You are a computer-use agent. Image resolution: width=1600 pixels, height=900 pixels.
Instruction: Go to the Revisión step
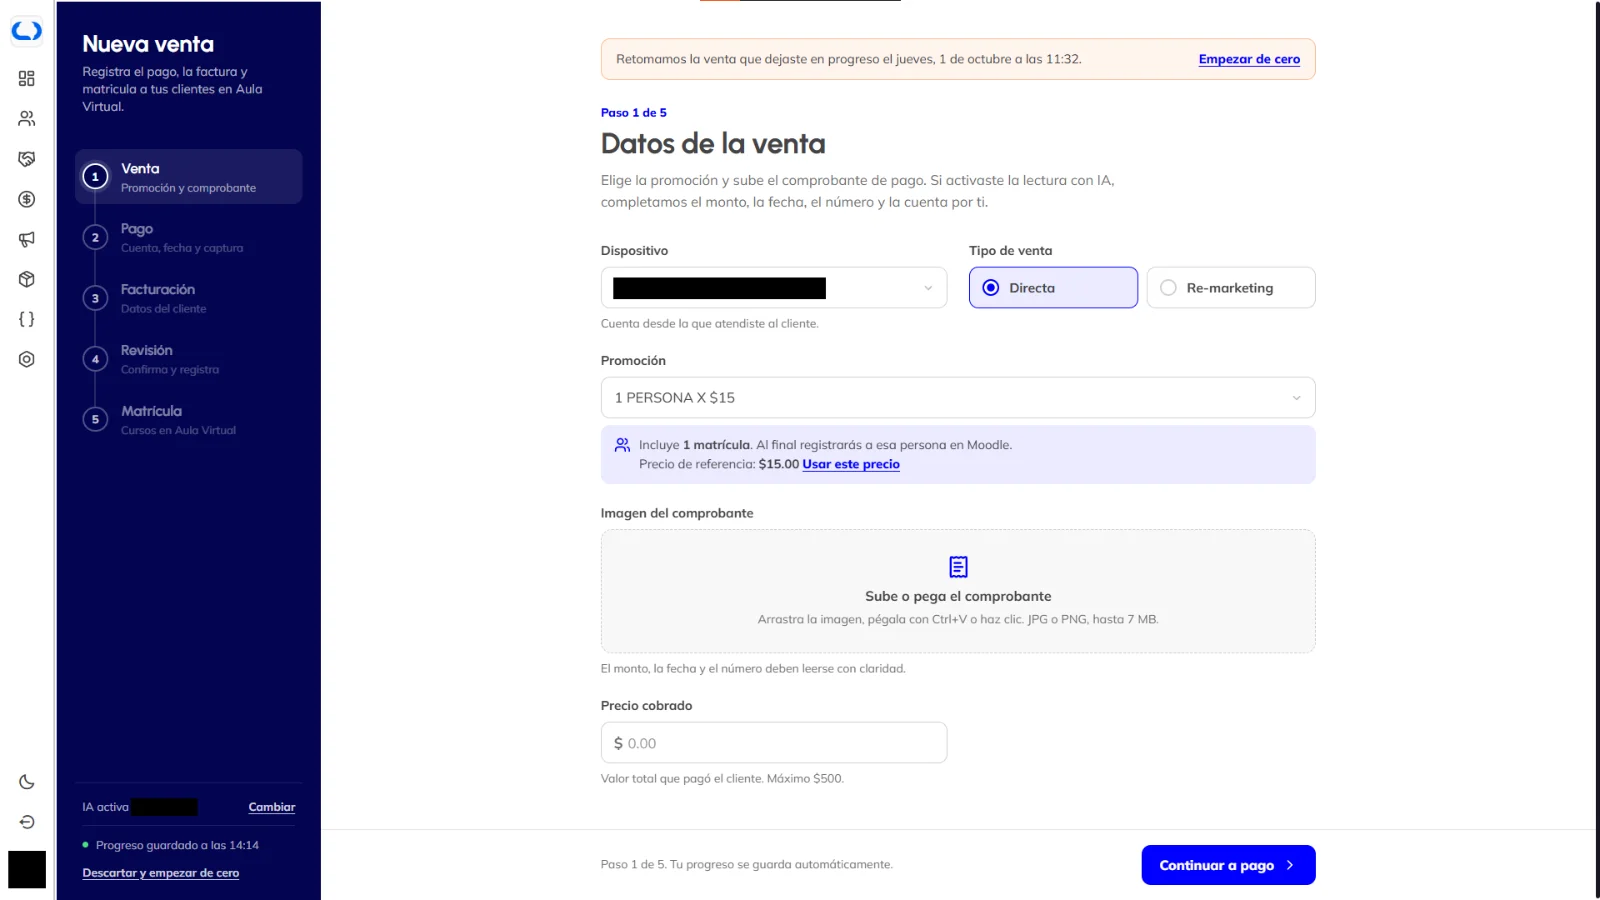189,359
